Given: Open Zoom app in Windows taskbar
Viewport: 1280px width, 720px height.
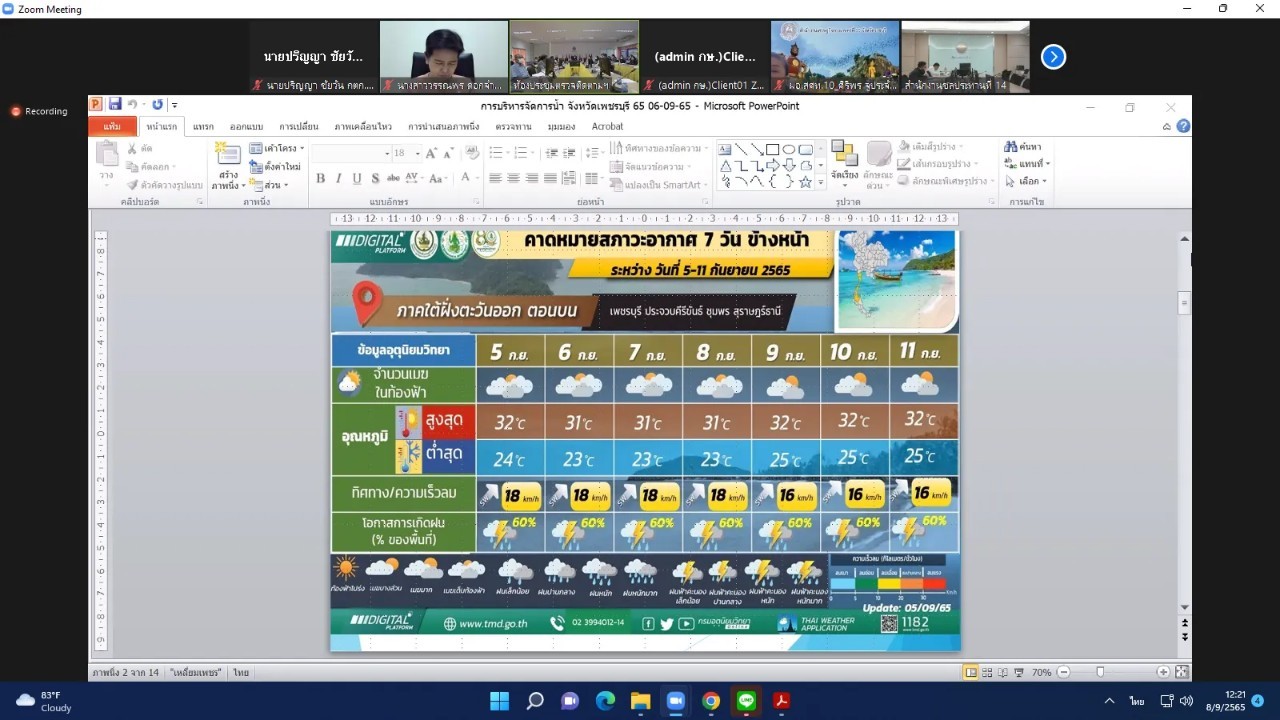Looking at the screenshot, I should 675,701.
